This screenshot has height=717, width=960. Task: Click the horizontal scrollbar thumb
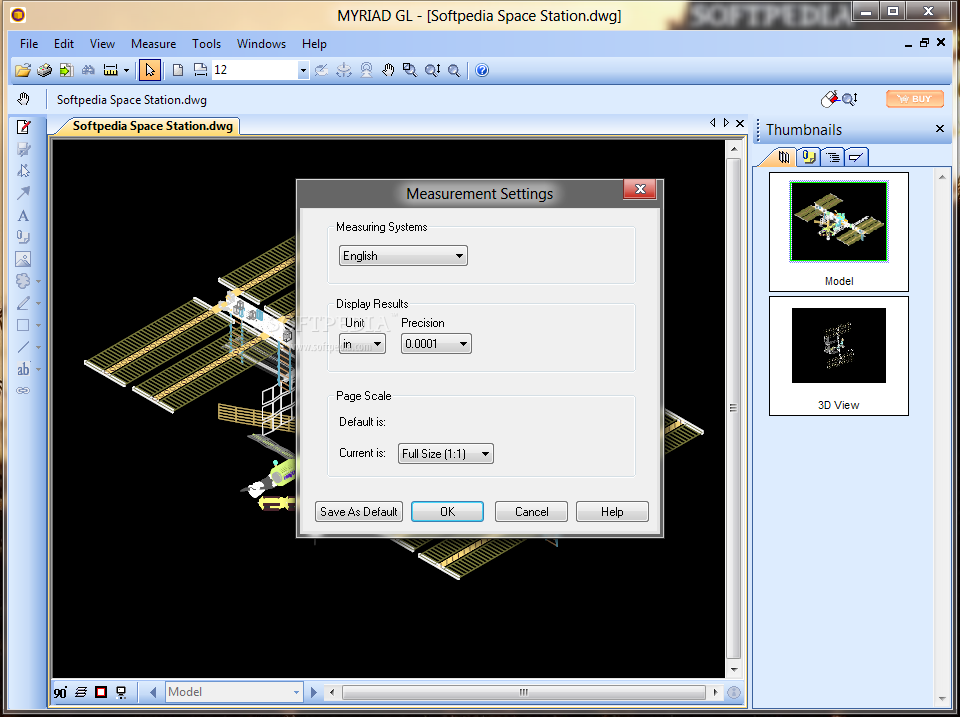[x=523, y=693]
